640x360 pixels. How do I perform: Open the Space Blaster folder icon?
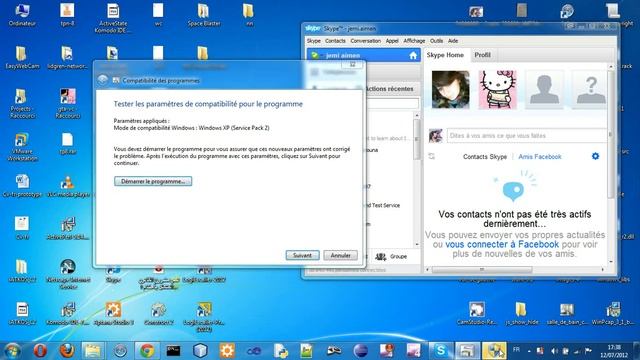tap(204, 15)
